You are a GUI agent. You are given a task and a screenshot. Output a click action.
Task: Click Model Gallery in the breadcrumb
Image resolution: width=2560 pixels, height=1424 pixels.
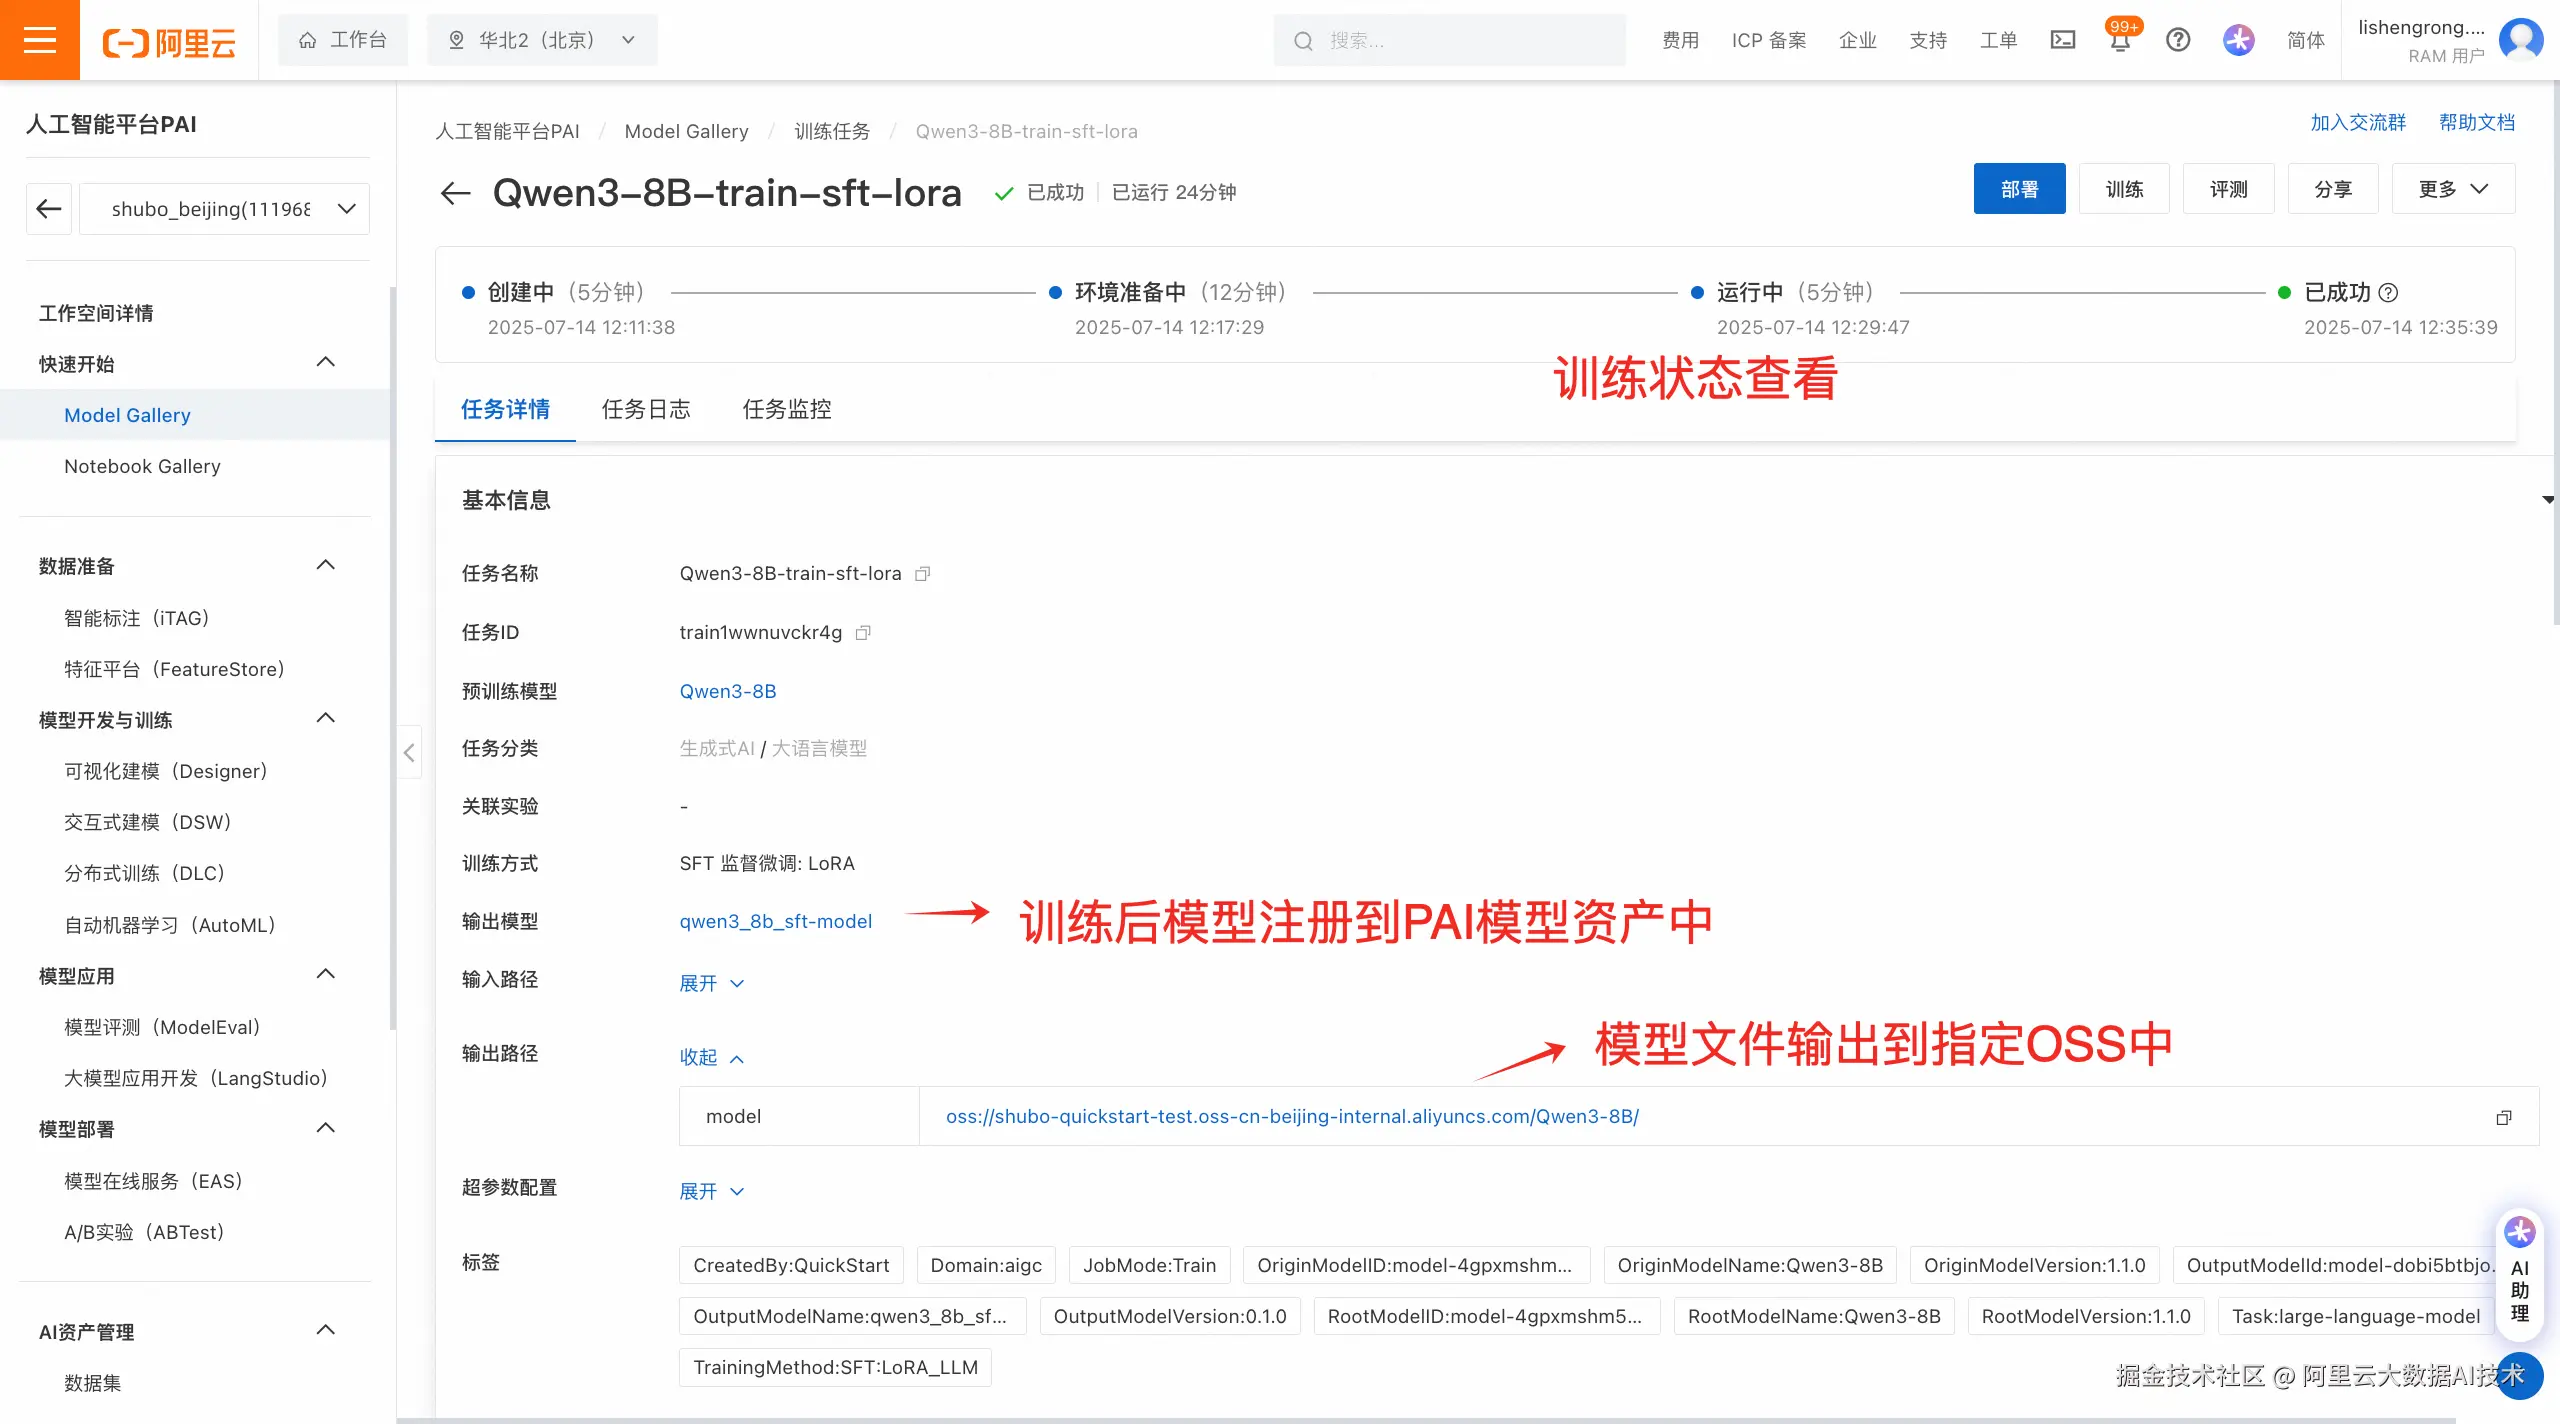pyautogui.click(x=686, y=131)
